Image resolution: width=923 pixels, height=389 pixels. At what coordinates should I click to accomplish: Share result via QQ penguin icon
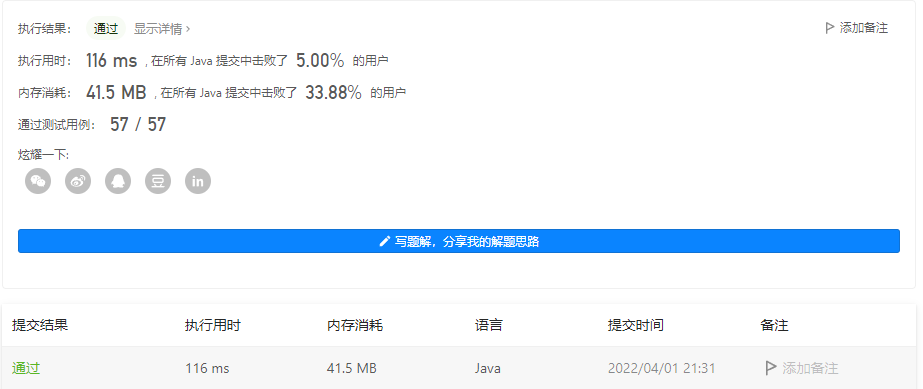(118, 181)
